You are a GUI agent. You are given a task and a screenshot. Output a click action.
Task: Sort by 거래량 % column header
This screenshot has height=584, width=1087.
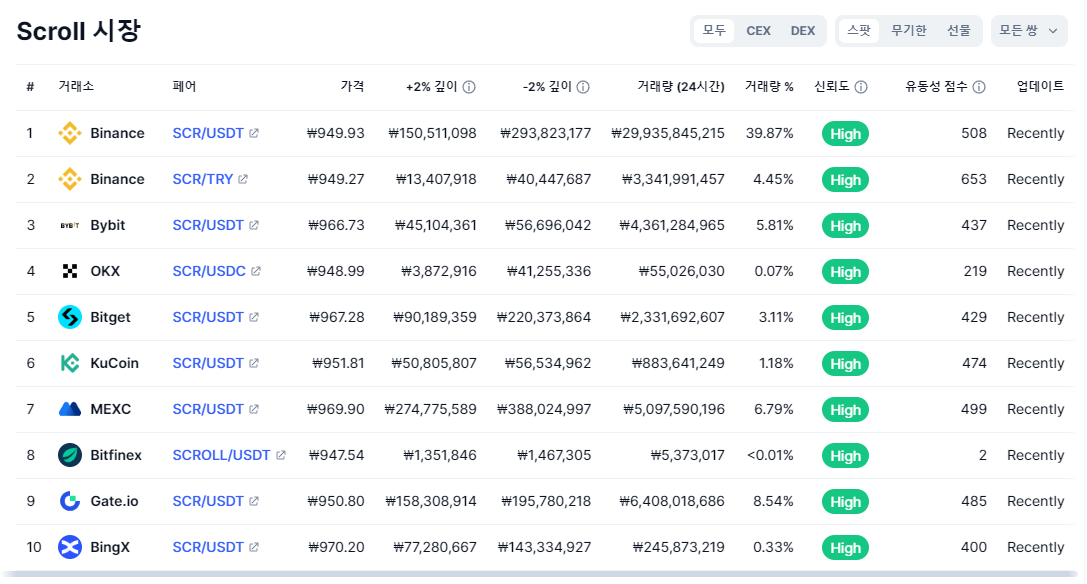click(769, 87)
